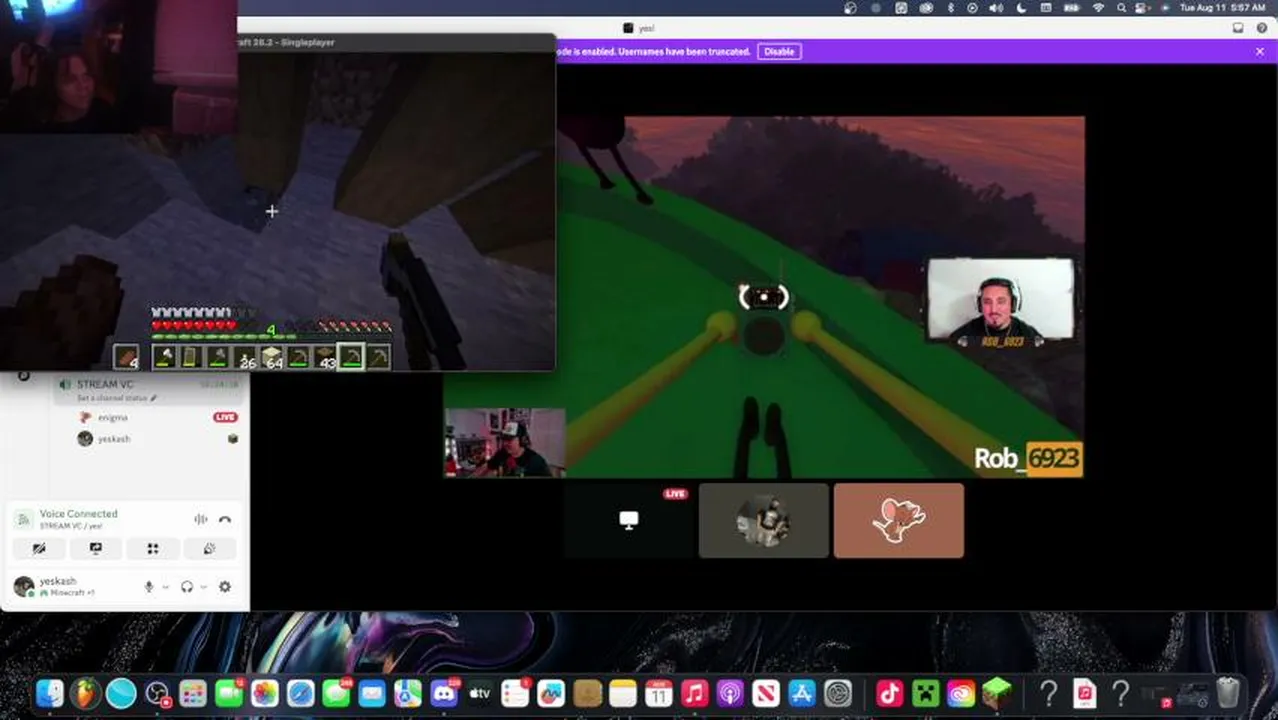Edit channel status with the pencil icon
Image resolution: width=1278 pixels, height=720 pixels.
(154, 398)
